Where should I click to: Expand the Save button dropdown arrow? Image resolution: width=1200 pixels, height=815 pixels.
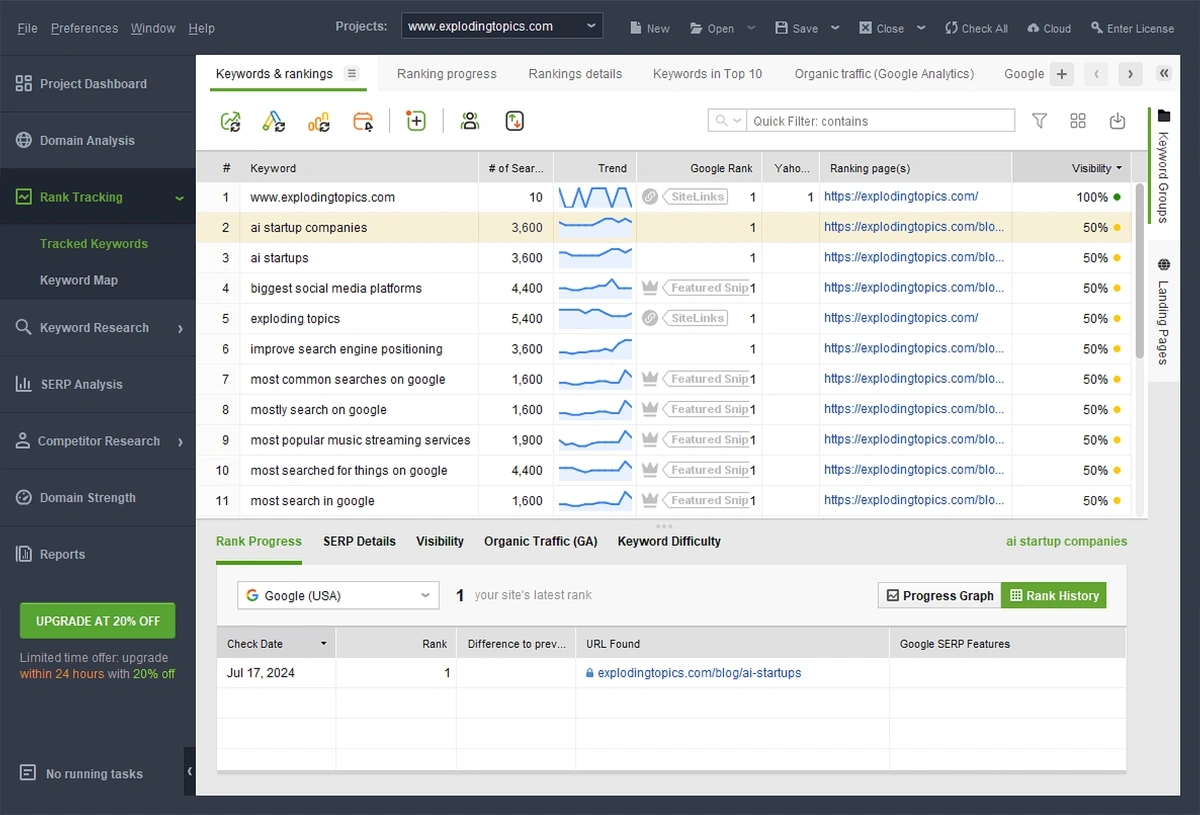point(836,28)
